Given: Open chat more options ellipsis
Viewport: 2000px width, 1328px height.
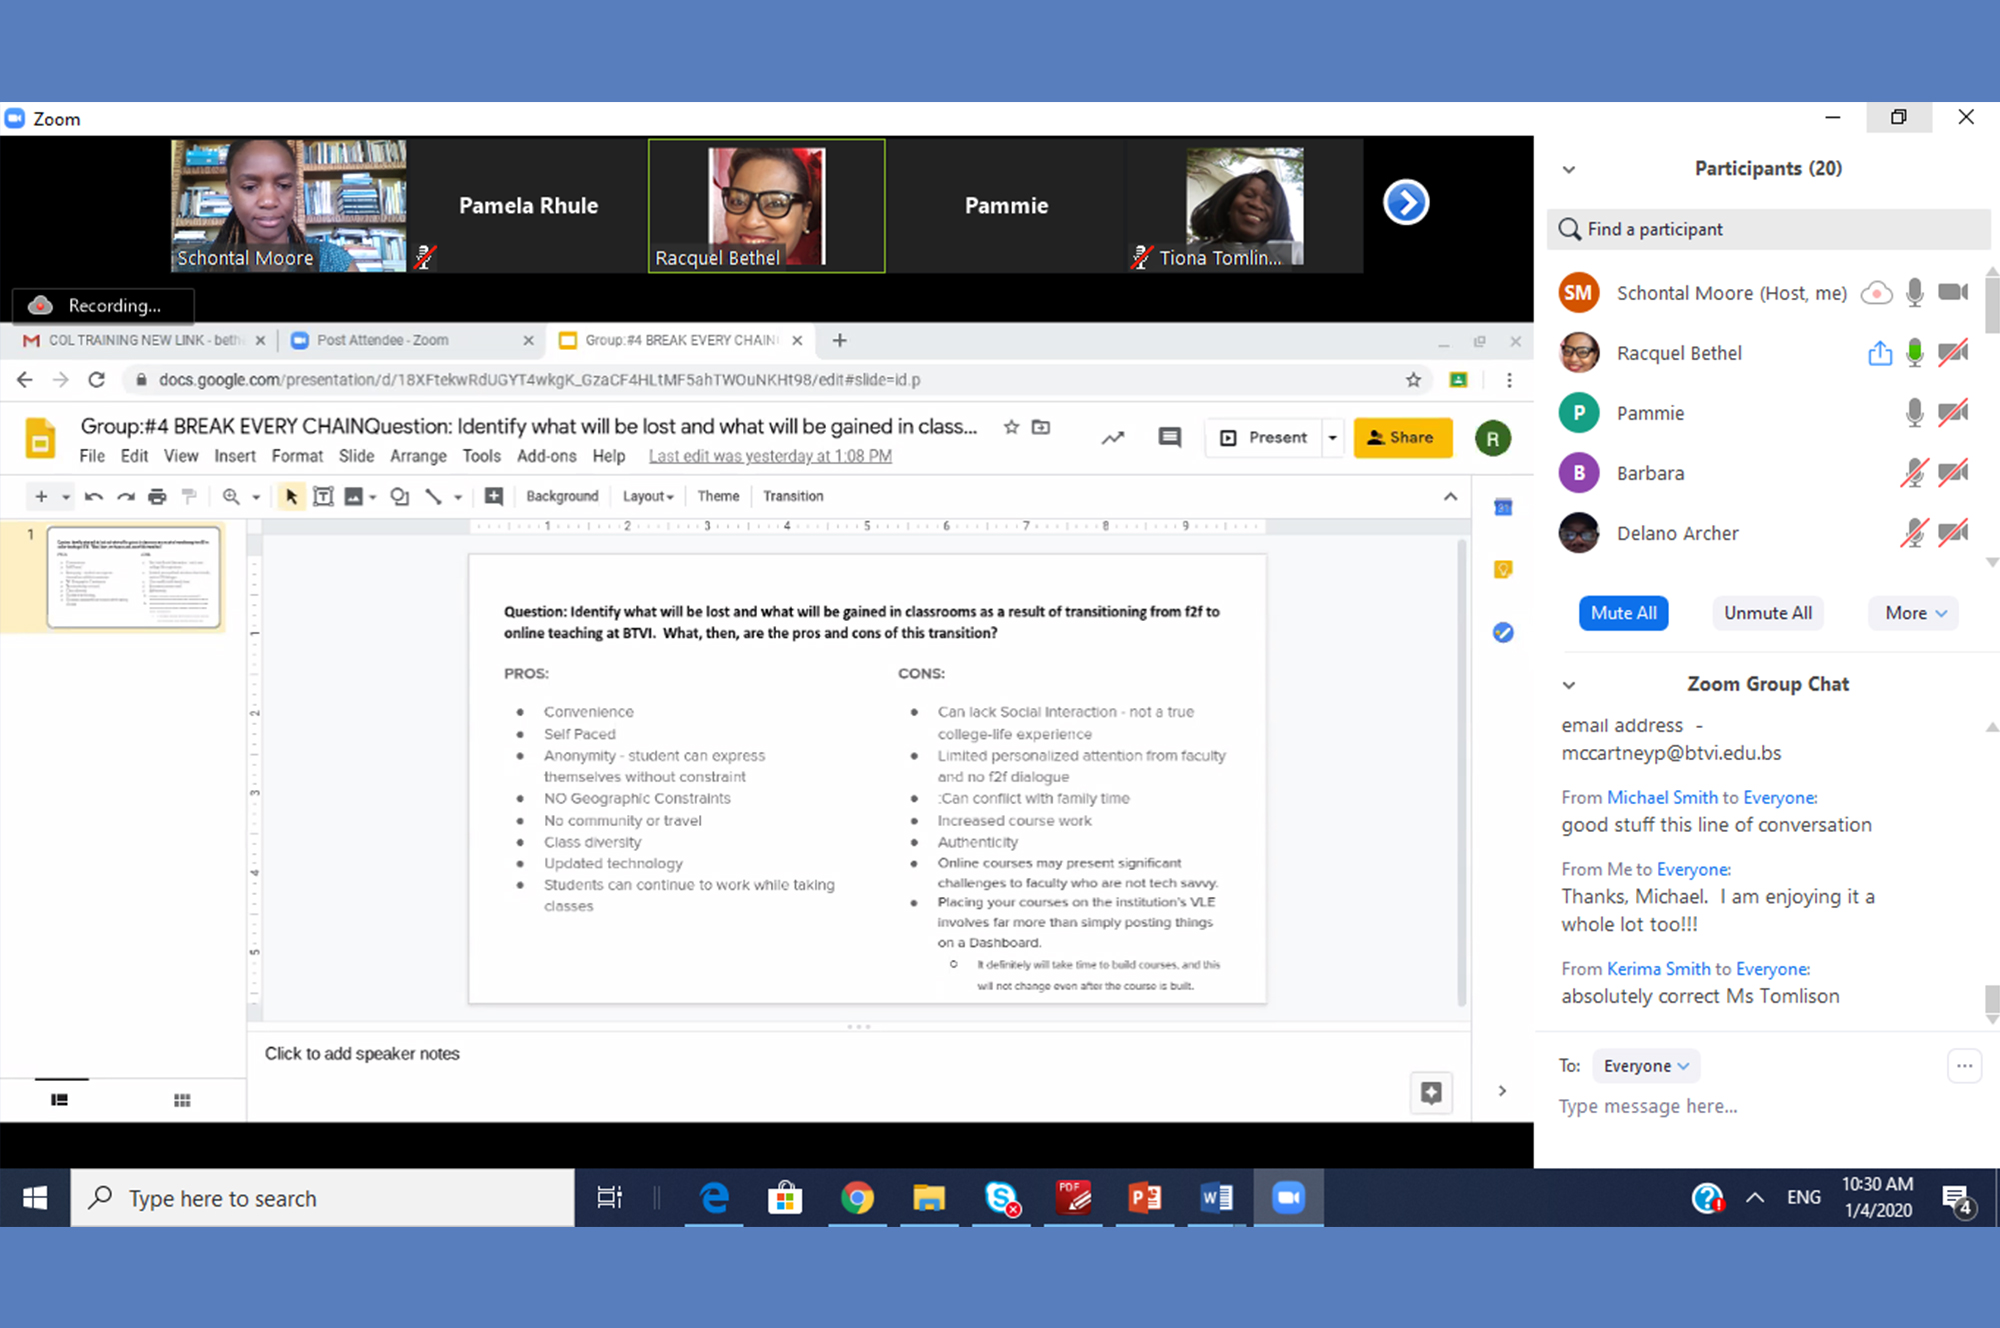Looking at the screenshot, I should pyautogui.click(x=1965, y=1066).
